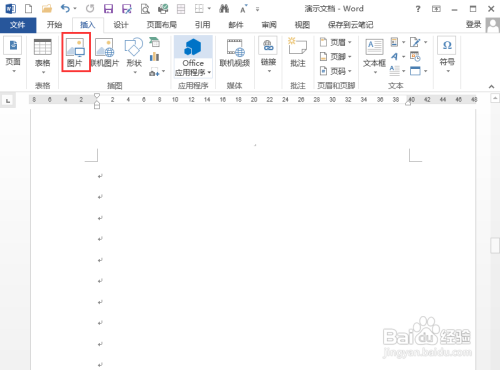Save the document with the purple disk icon
Screen dimensions: 500x370
point(108,9)
